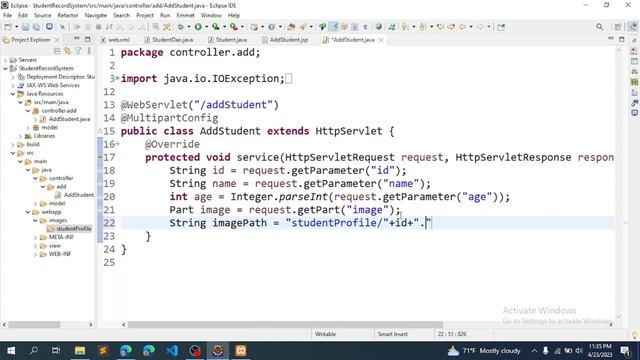Open the Navigate menu
Viewport: 640px width, 360px height.
(x=96, y=15)
